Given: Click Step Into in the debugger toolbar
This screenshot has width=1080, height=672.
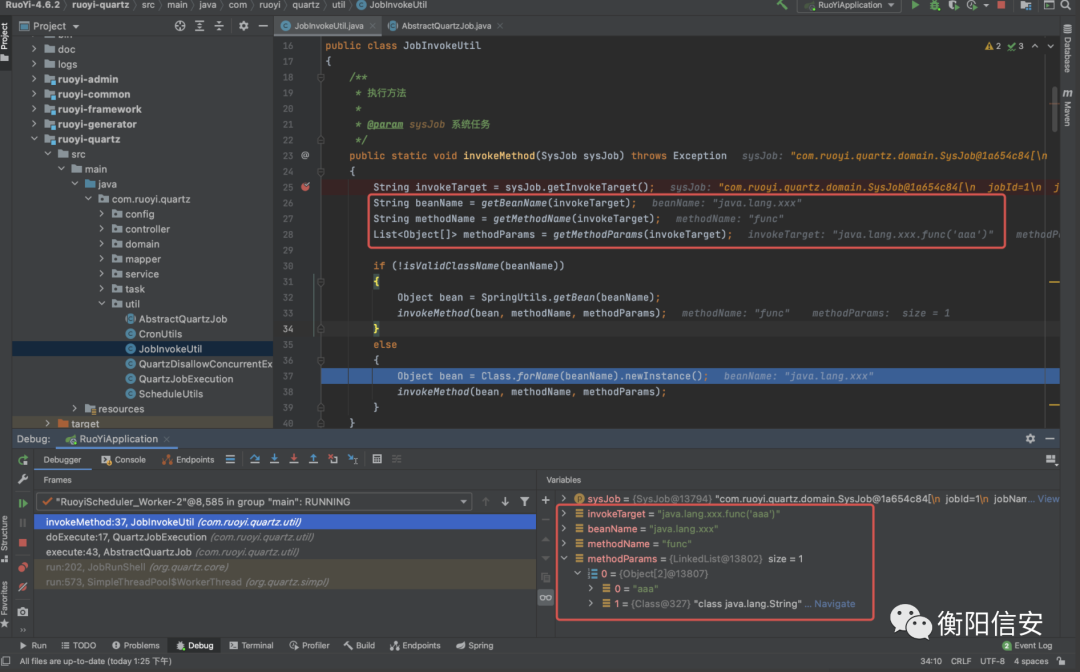Looking at the screenshot, I should [274, 459].
